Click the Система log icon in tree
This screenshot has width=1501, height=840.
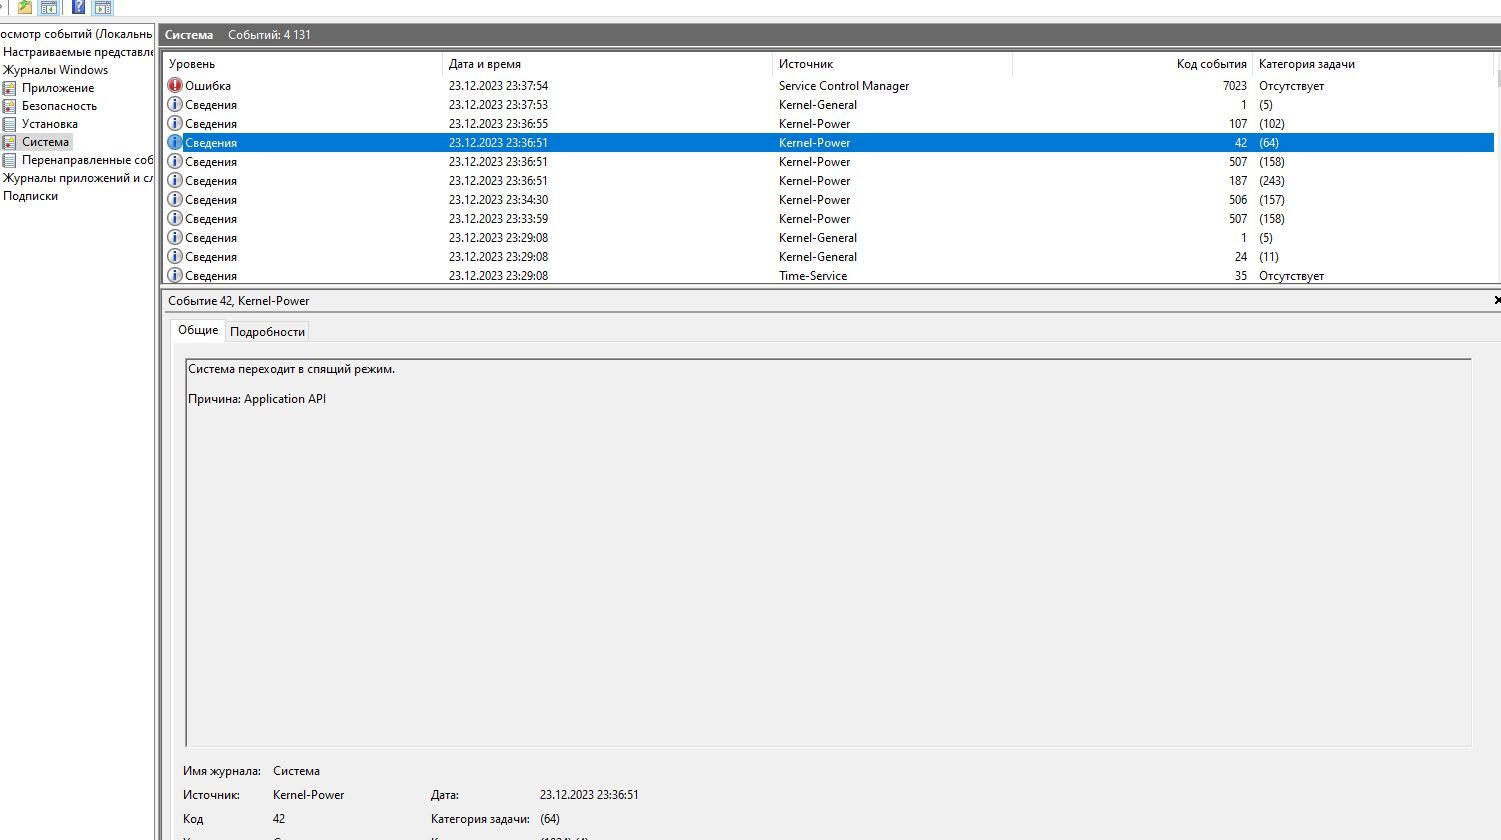click(10, 142)
